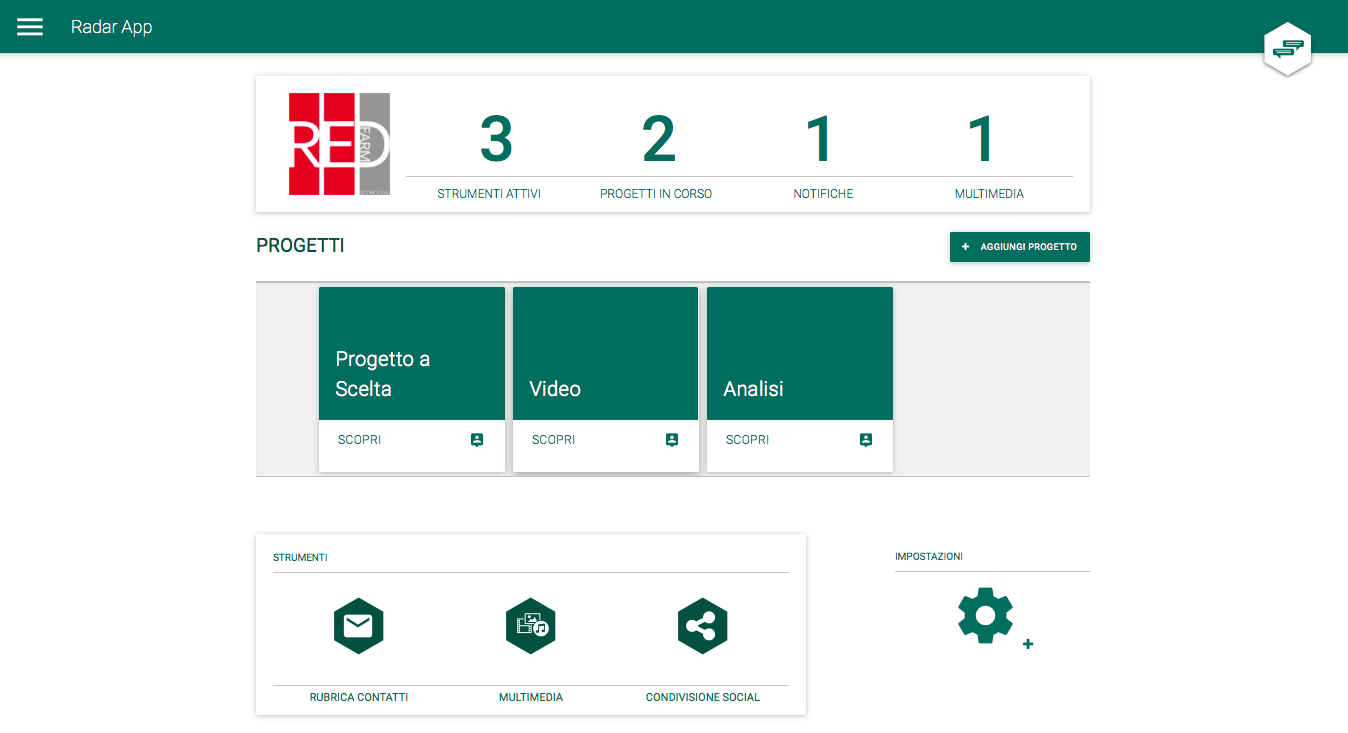Open the Multimedia hexagon tool icon
Screen dimensions: 1348x733
pos(530,626)
